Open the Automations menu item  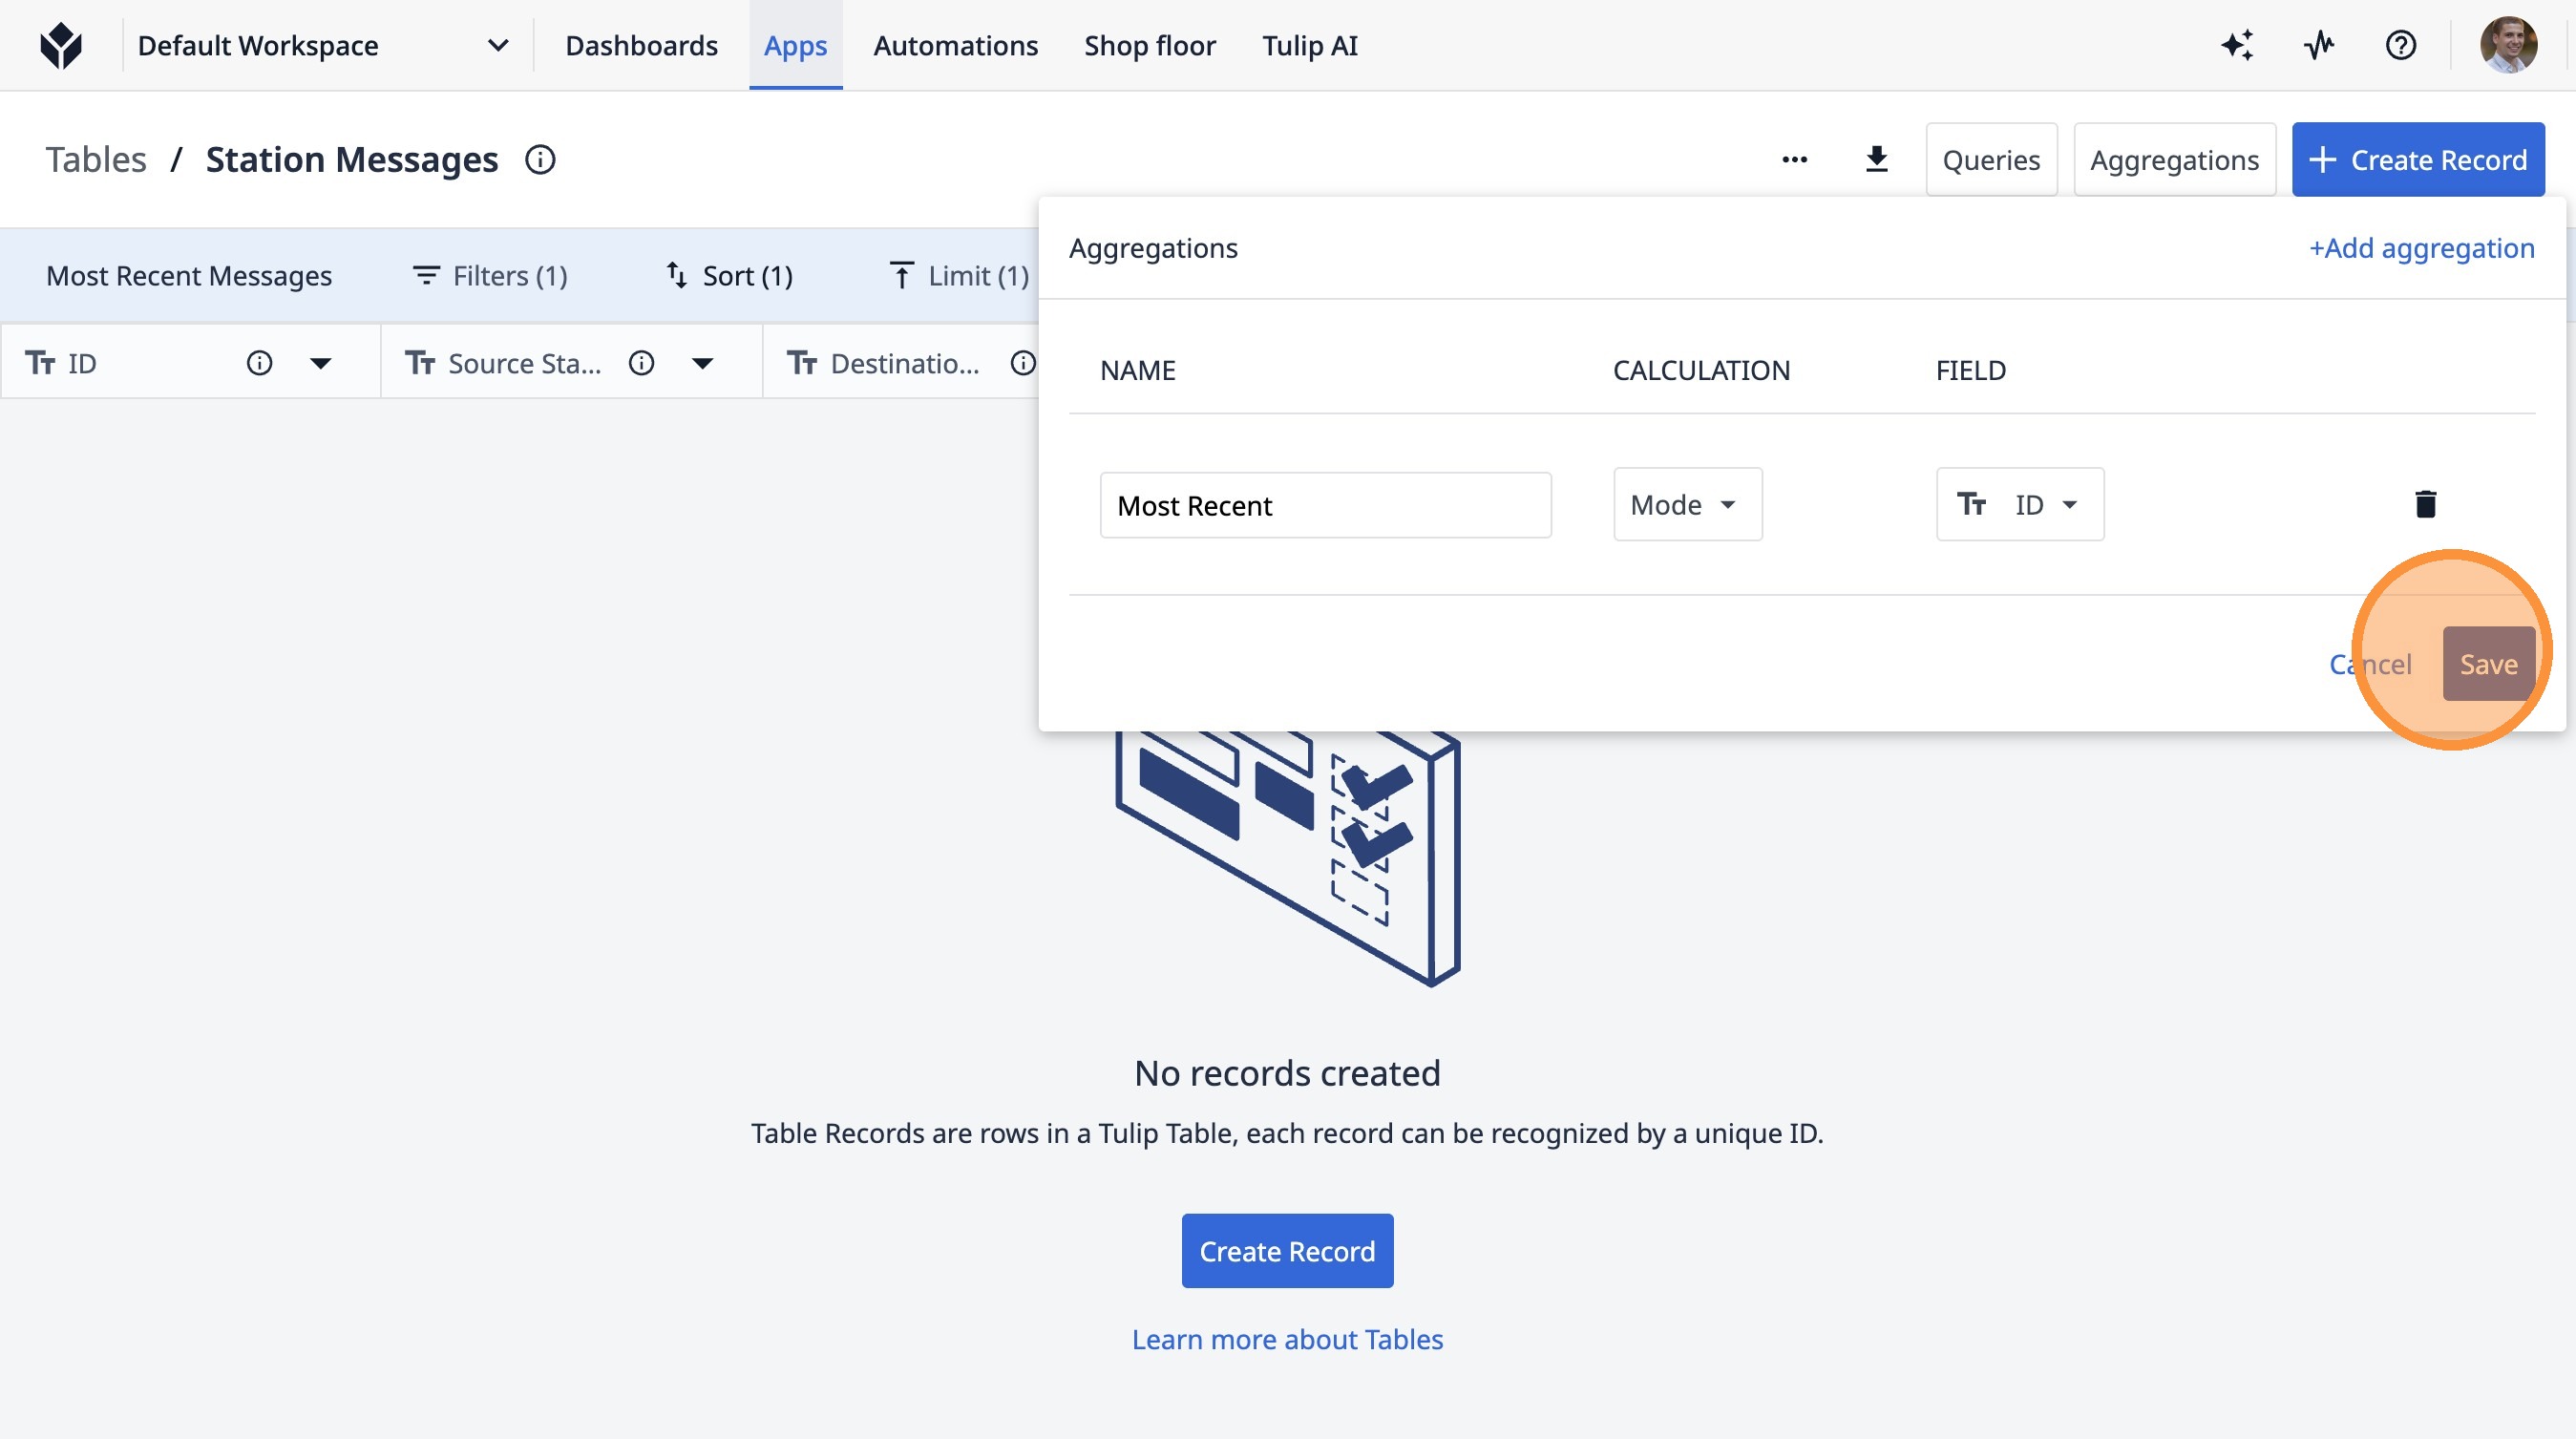(955, 46)
